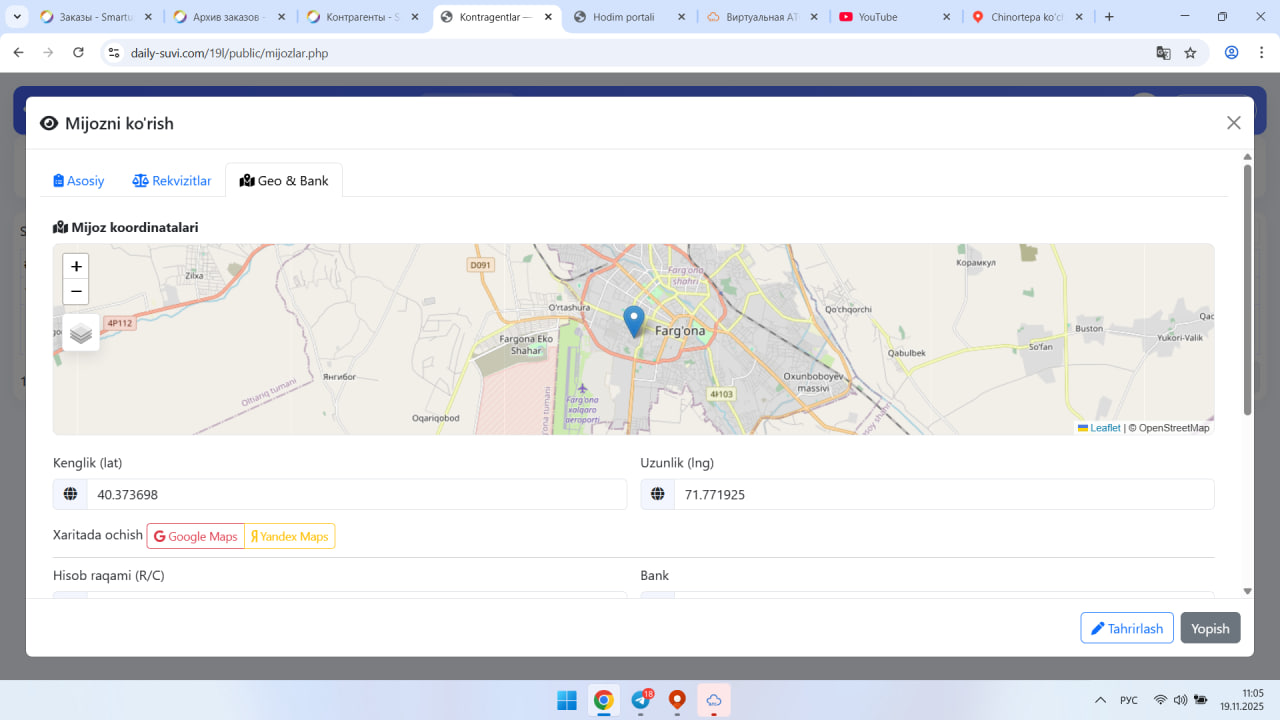Zoom in on the map
This screenshot has height=720, width=1280.
click(x=76, y=266)
